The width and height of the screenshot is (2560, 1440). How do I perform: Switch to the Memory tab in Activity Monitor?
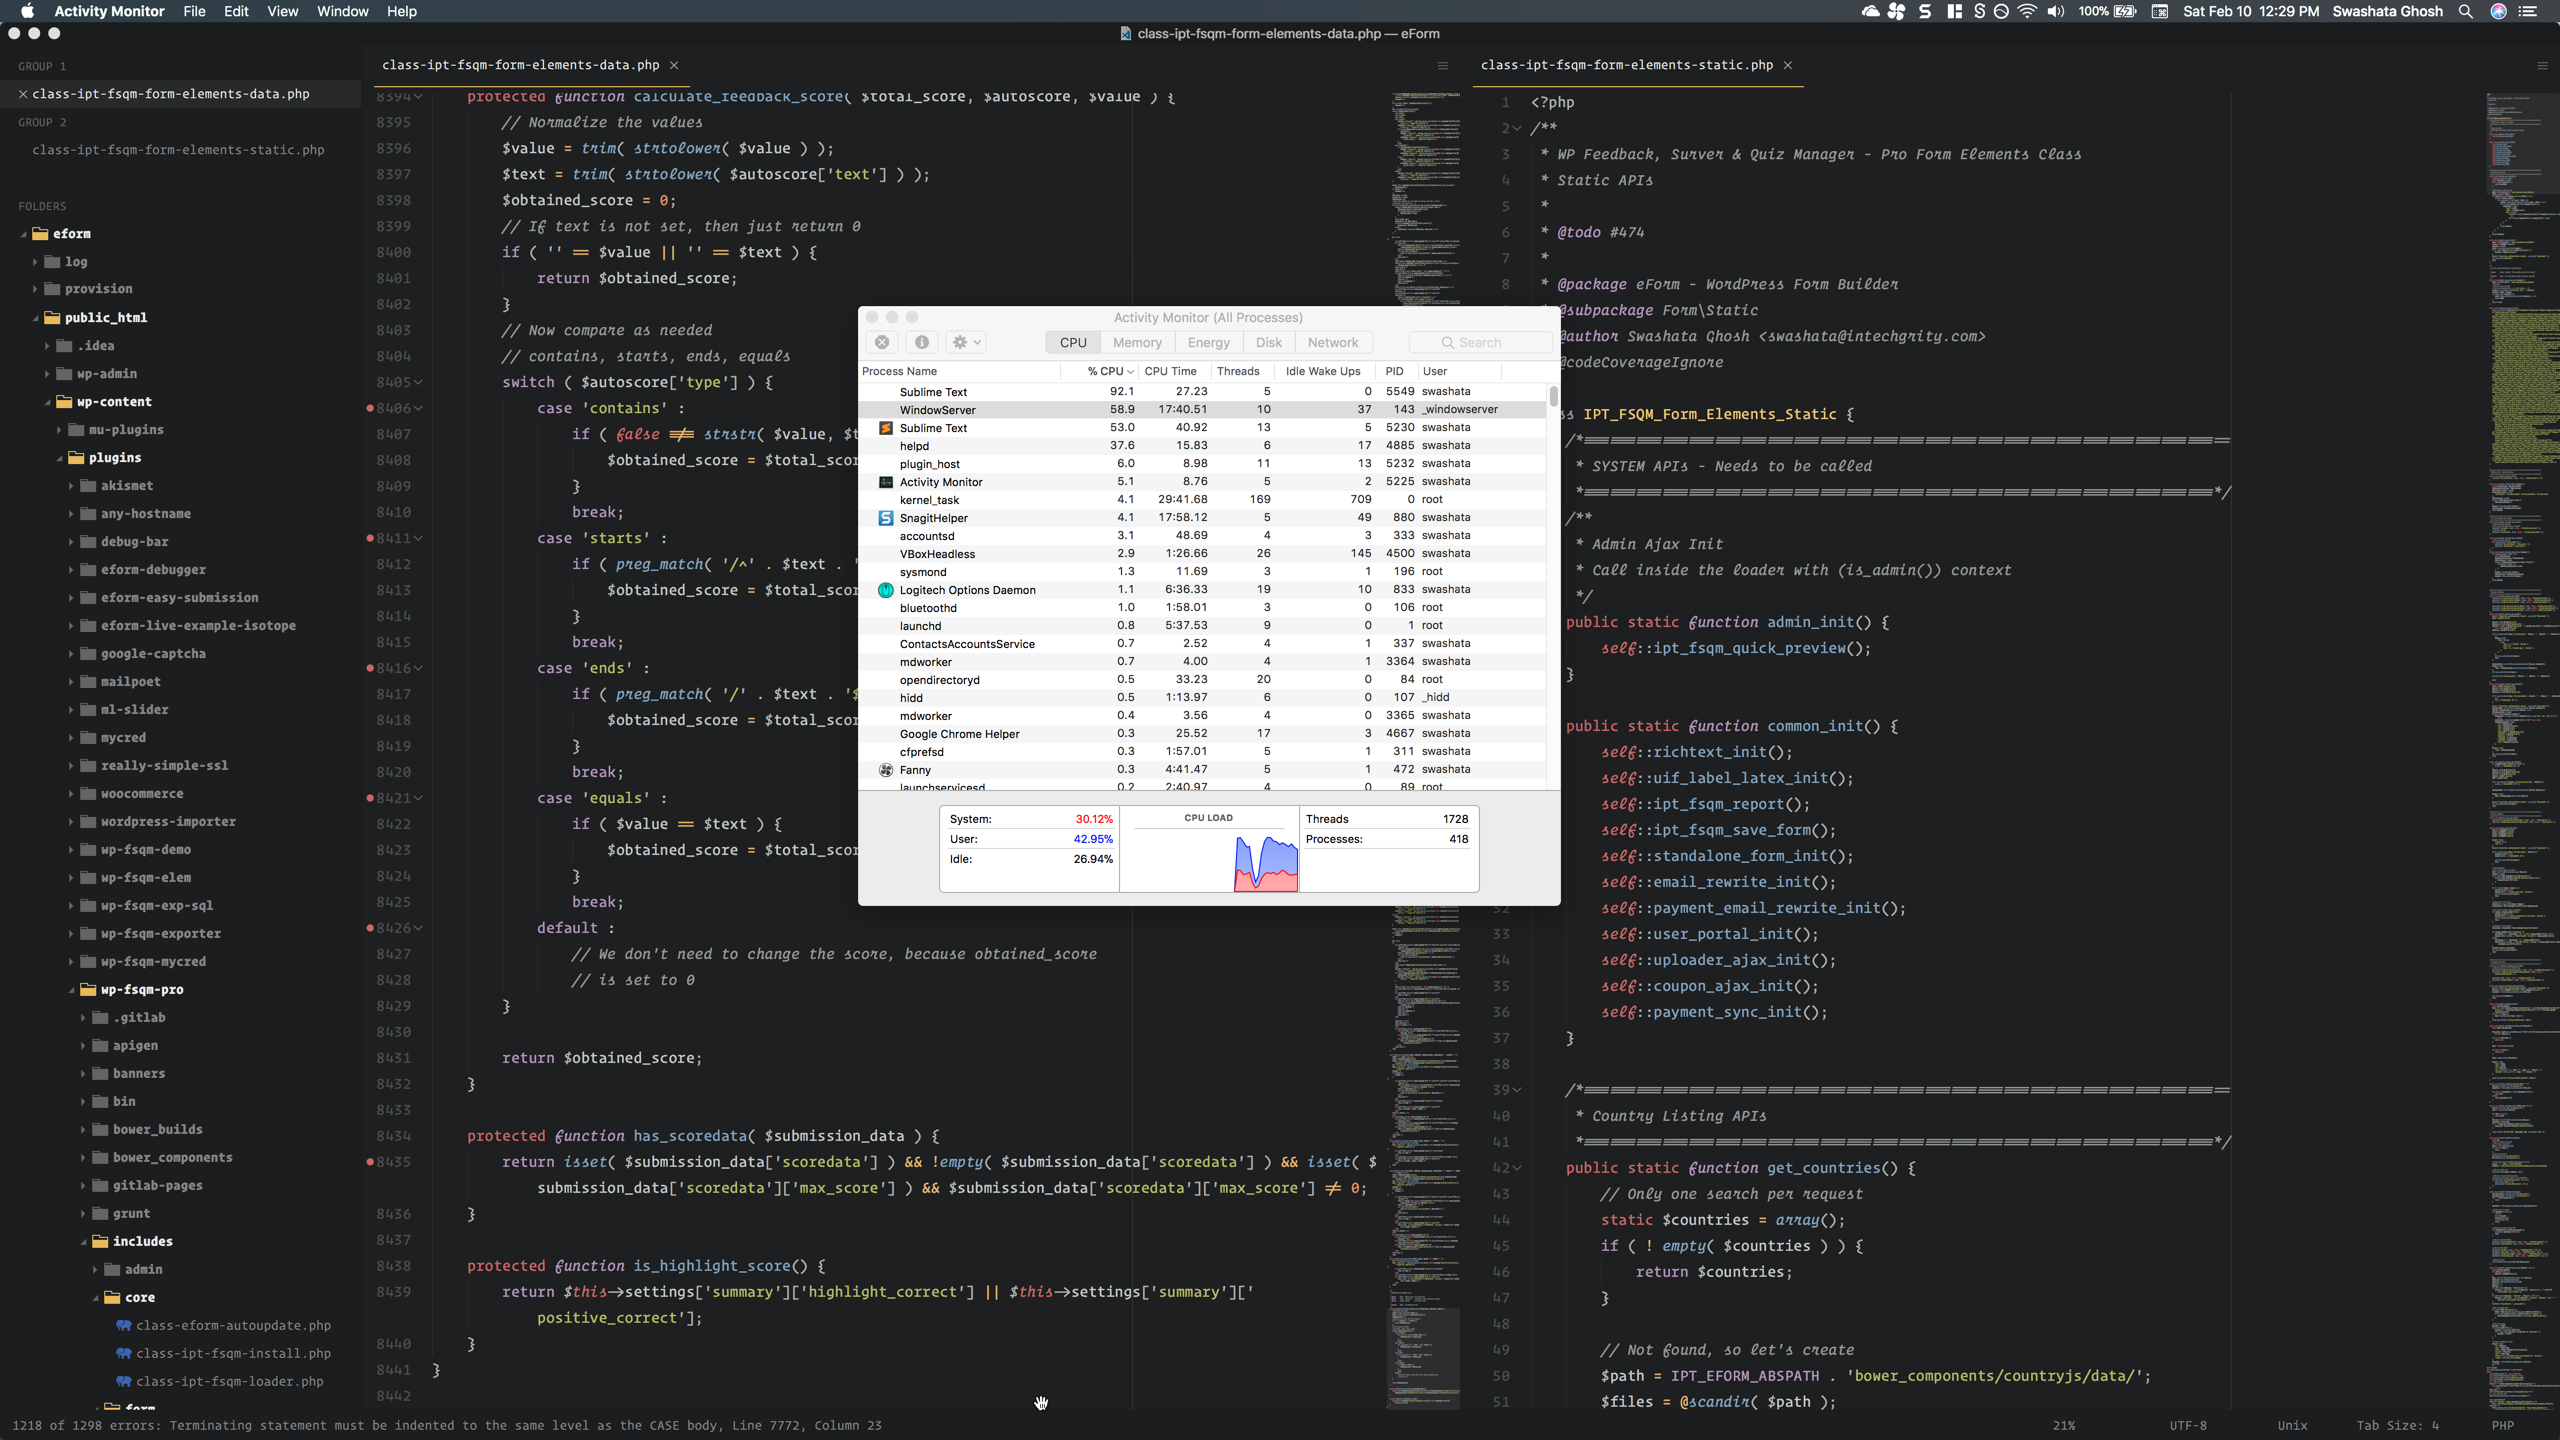pos(1135,341)
